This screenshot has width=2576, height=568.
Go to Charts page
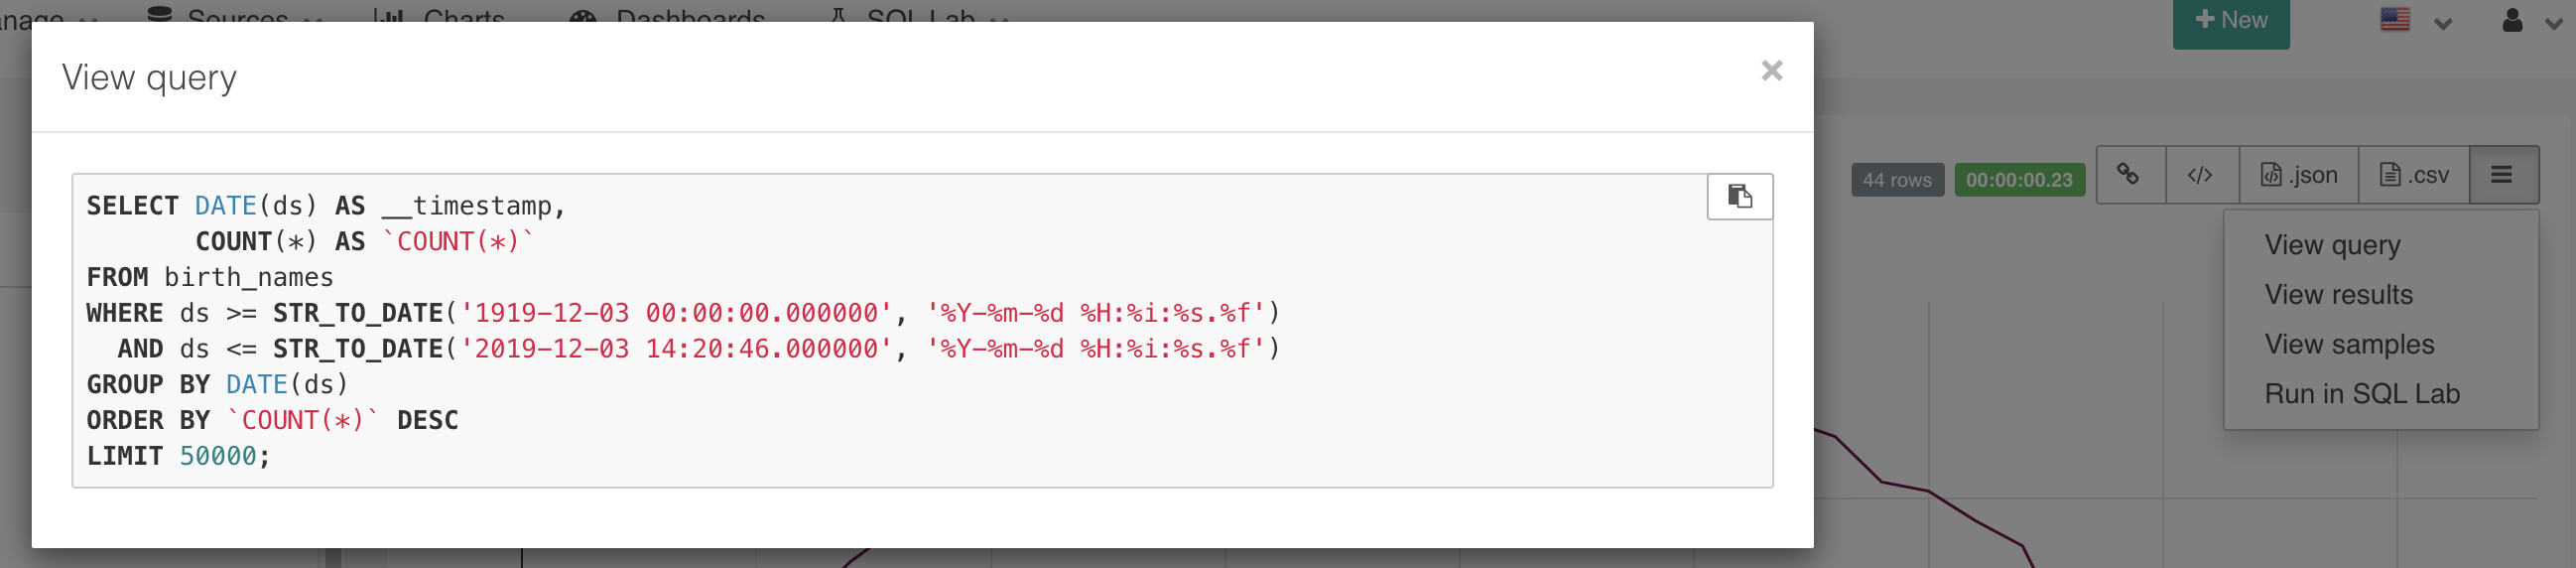tap(439, 16)
